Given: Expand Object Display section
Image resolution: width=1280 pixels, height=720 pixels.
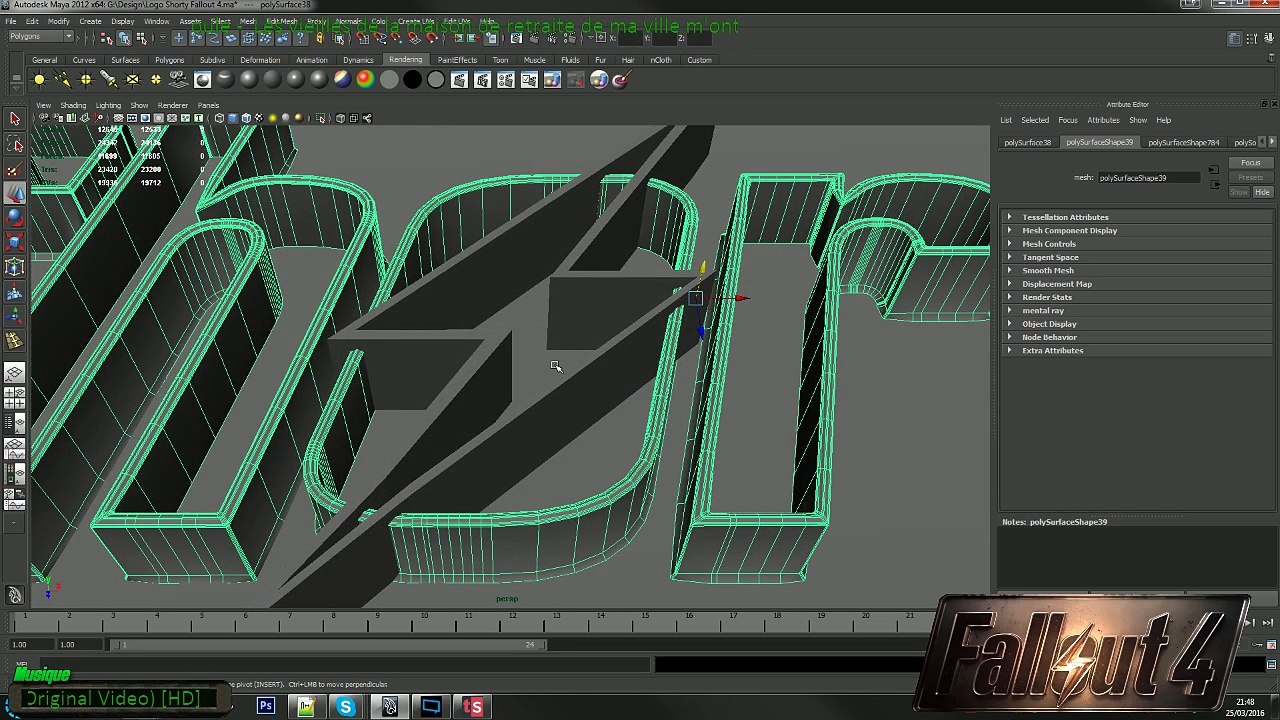Looking at the screenshot, I should click(1136, 324).
